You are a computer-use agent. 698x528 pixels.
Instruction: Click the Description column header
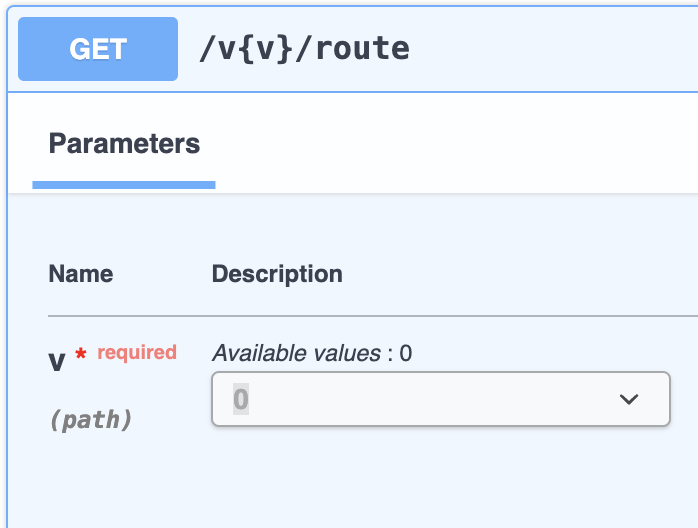277,273
